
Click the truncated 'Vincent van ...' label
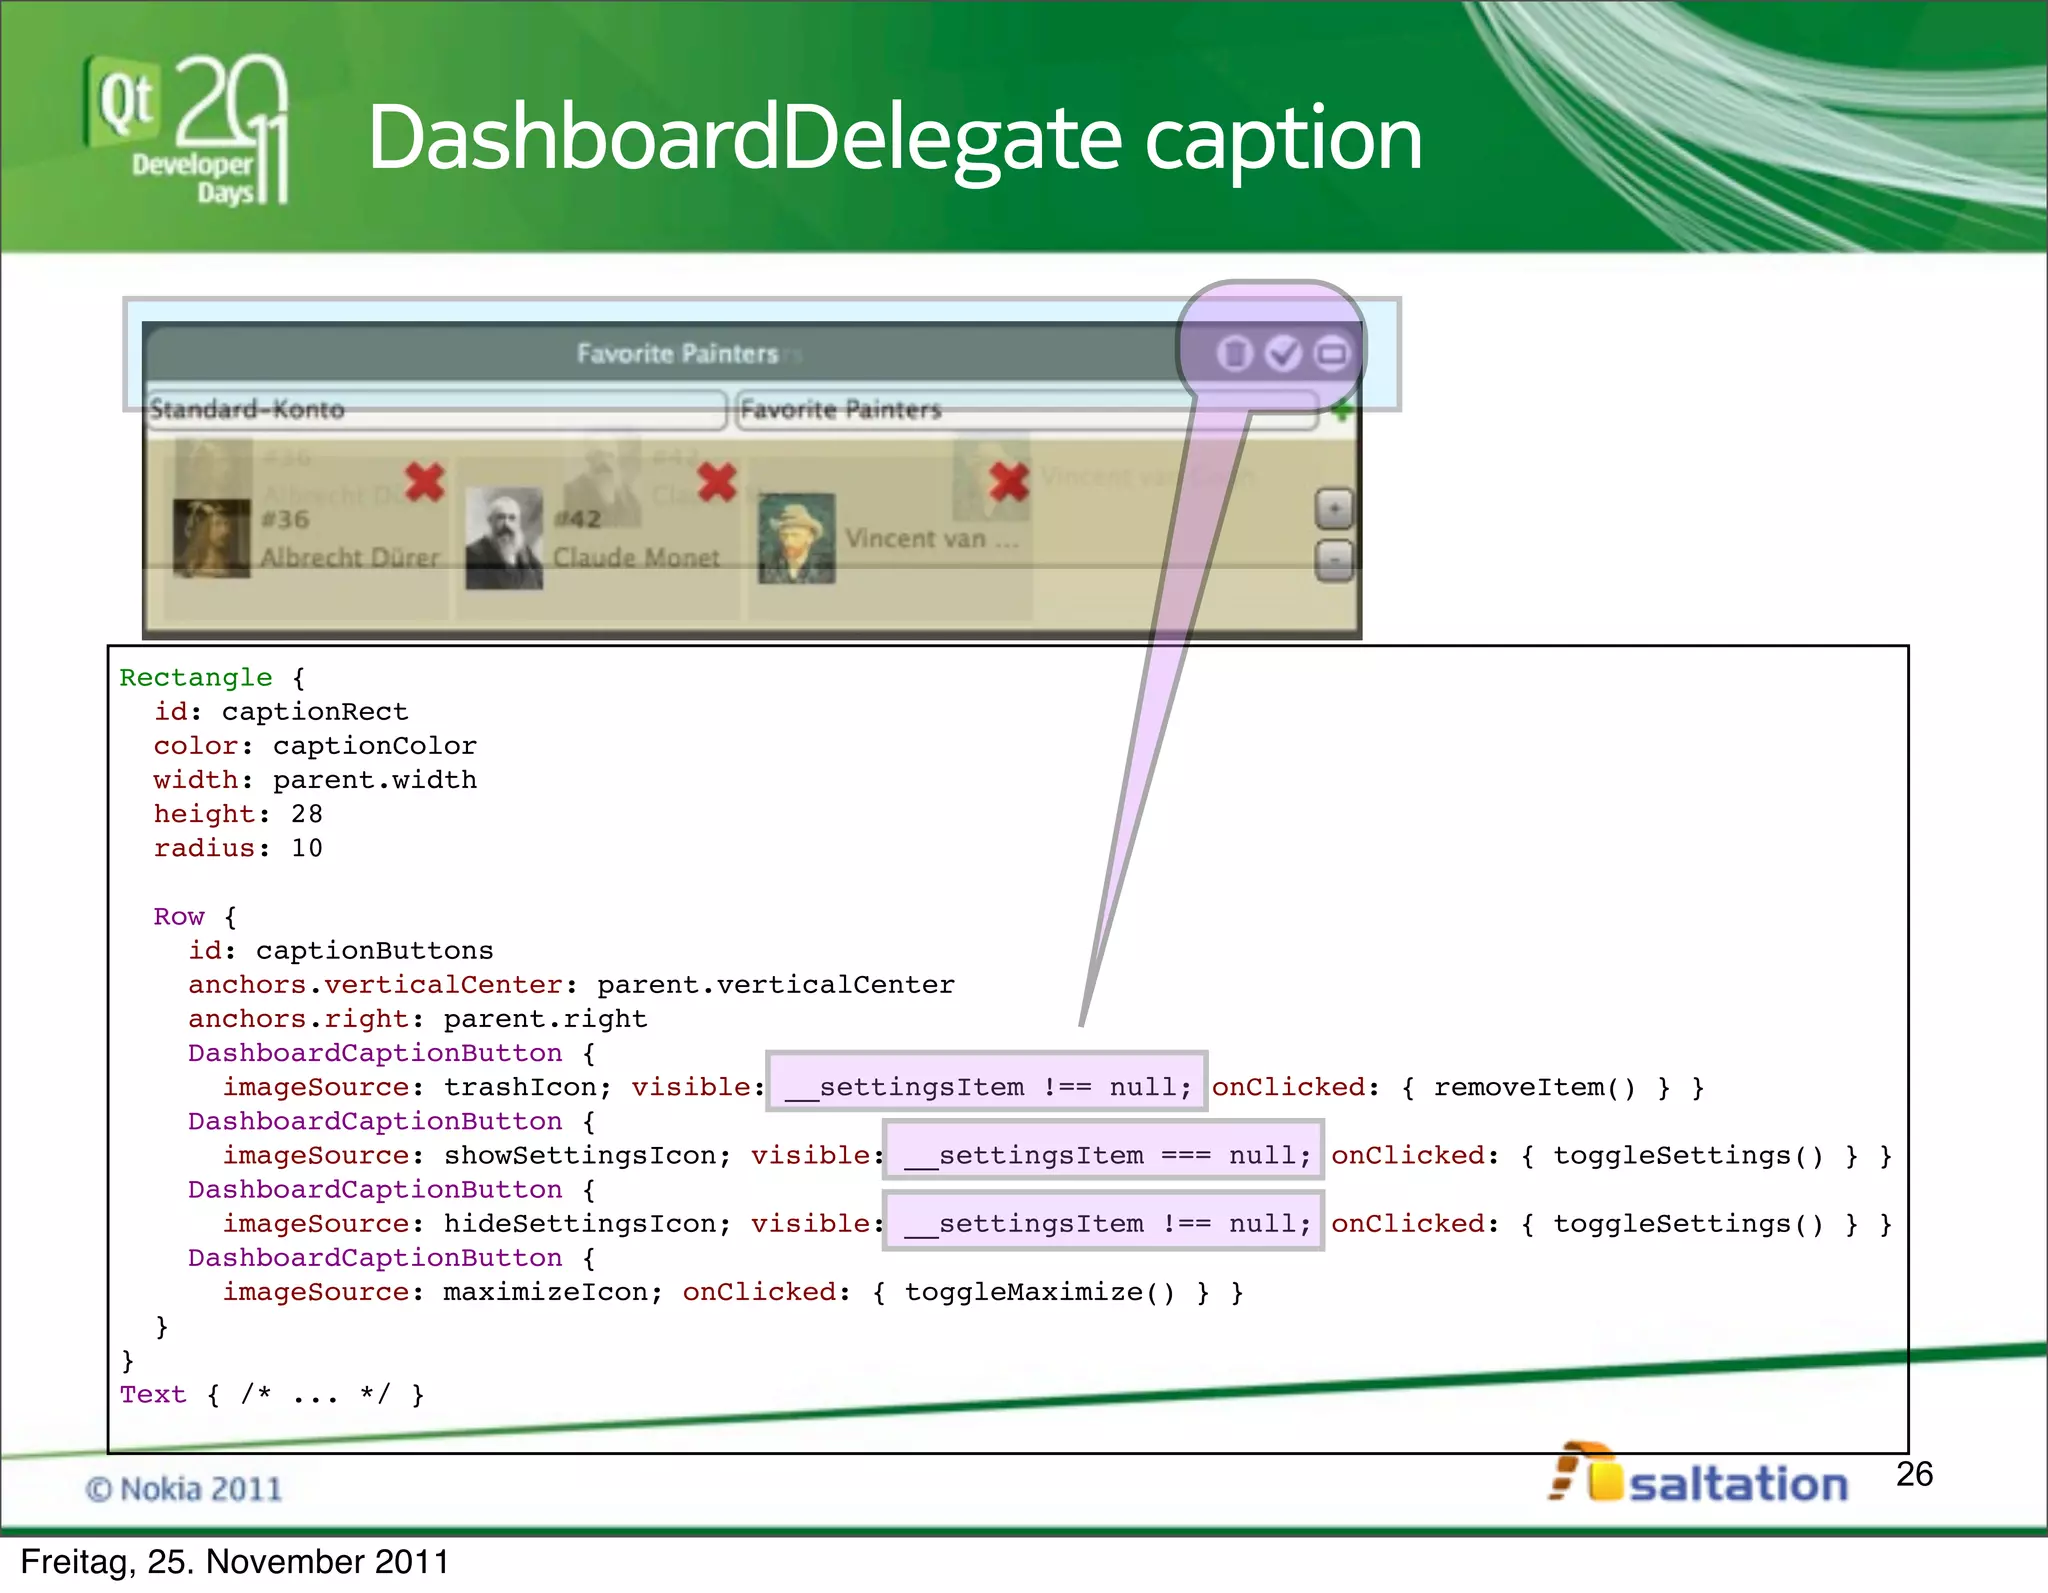[x=932, y=539]
